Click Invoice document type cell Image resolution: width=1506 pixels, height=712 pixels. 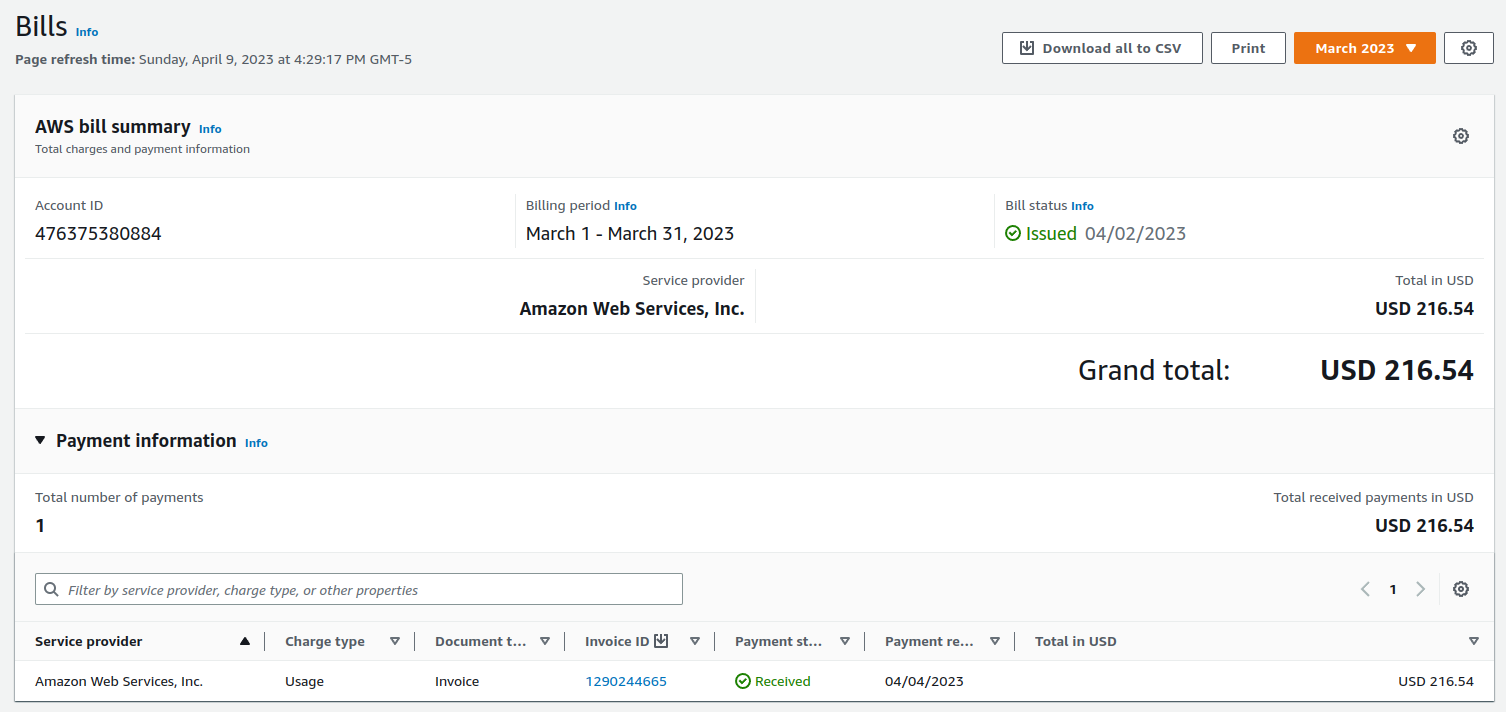point(457,681)
